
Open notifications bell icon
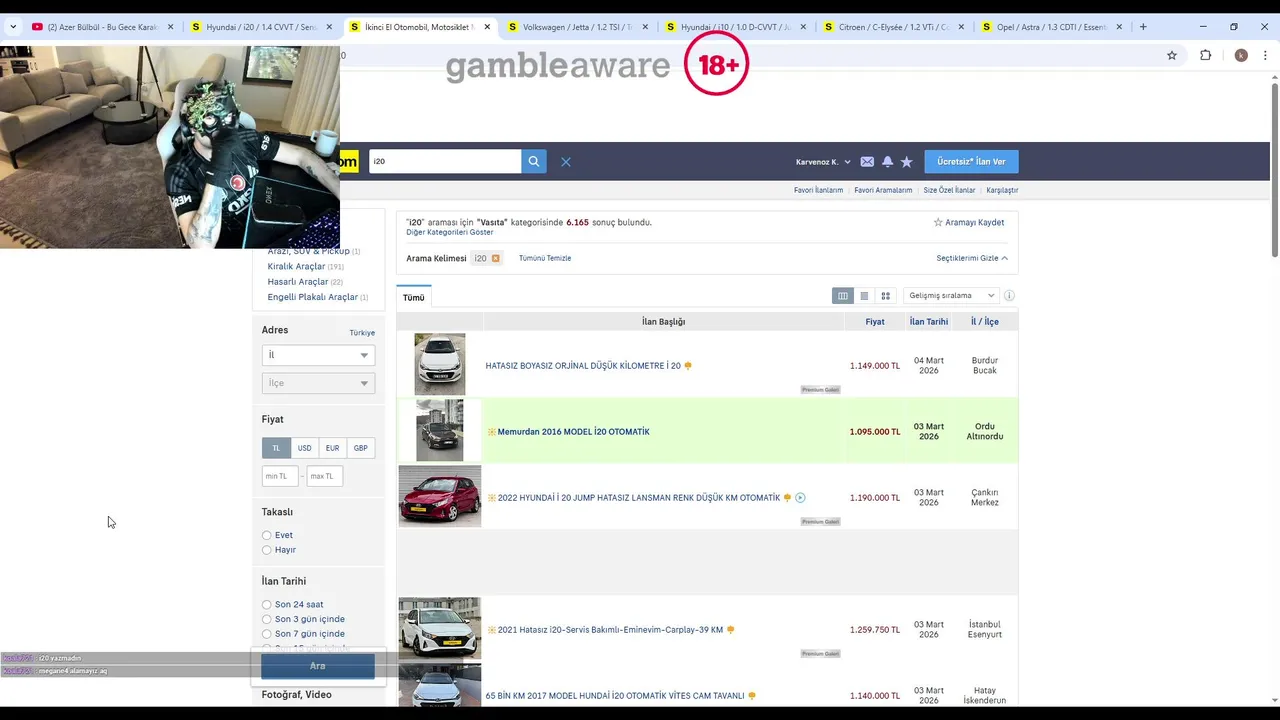point(887,162)
